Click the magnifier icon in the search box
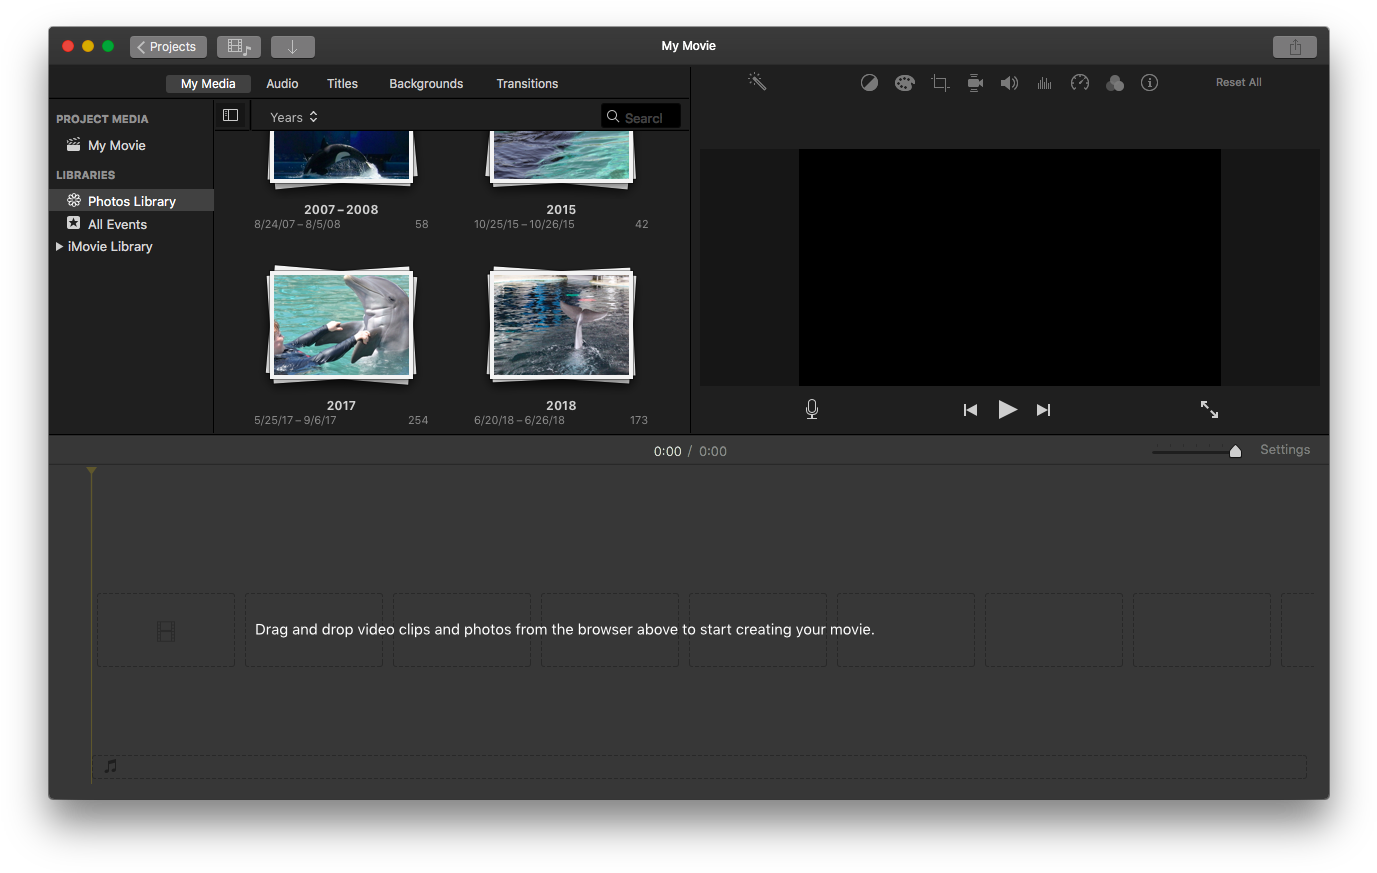This screenshot has width=1377, height=873. coord(613,116)
